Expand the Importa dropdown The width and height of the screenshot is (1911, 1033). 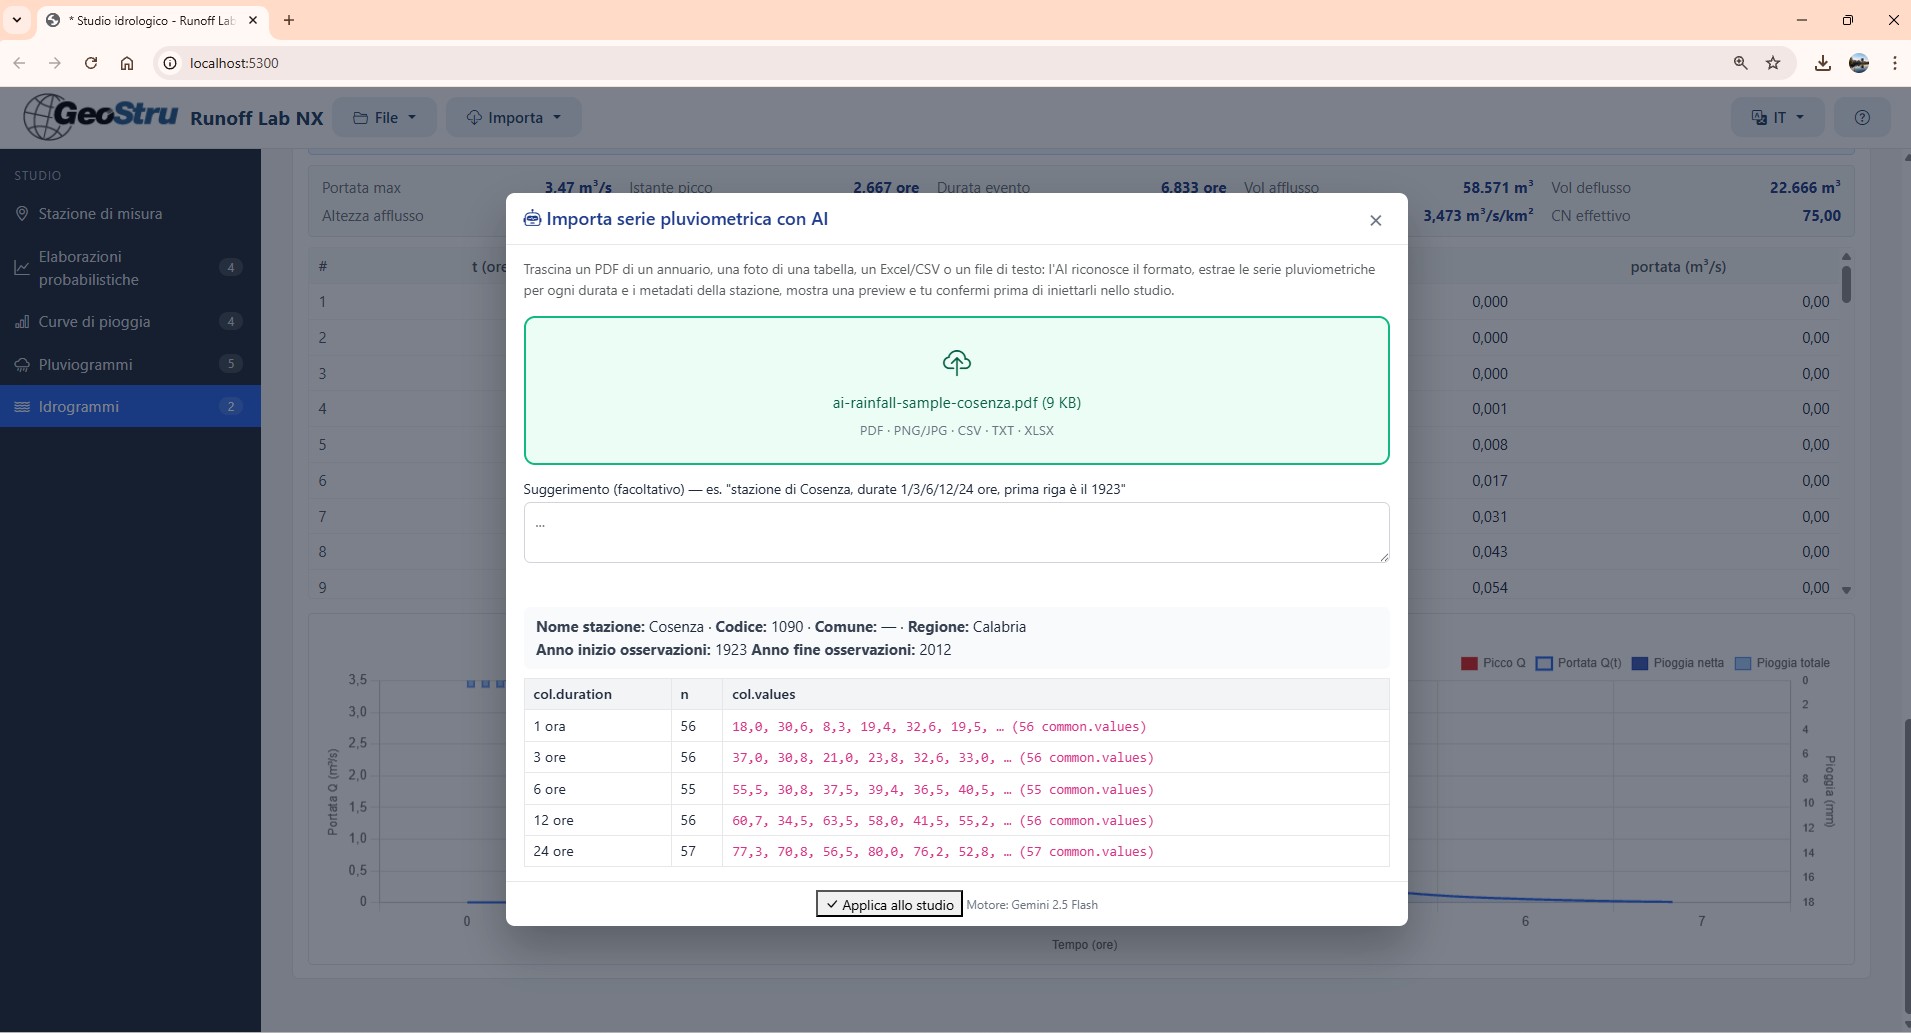514,118
